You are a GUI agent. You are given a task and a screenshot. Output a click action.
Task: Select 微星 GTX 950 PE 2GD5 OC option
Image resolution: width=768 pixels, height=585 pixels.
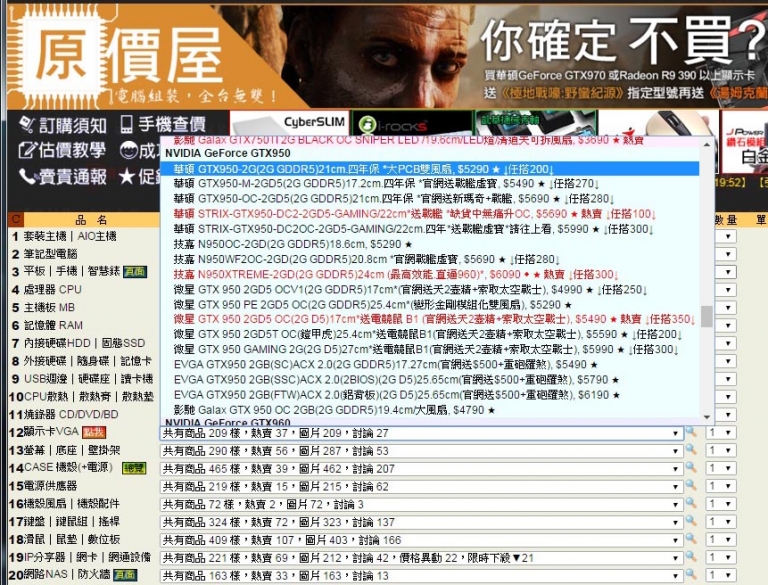click(430, 304)
